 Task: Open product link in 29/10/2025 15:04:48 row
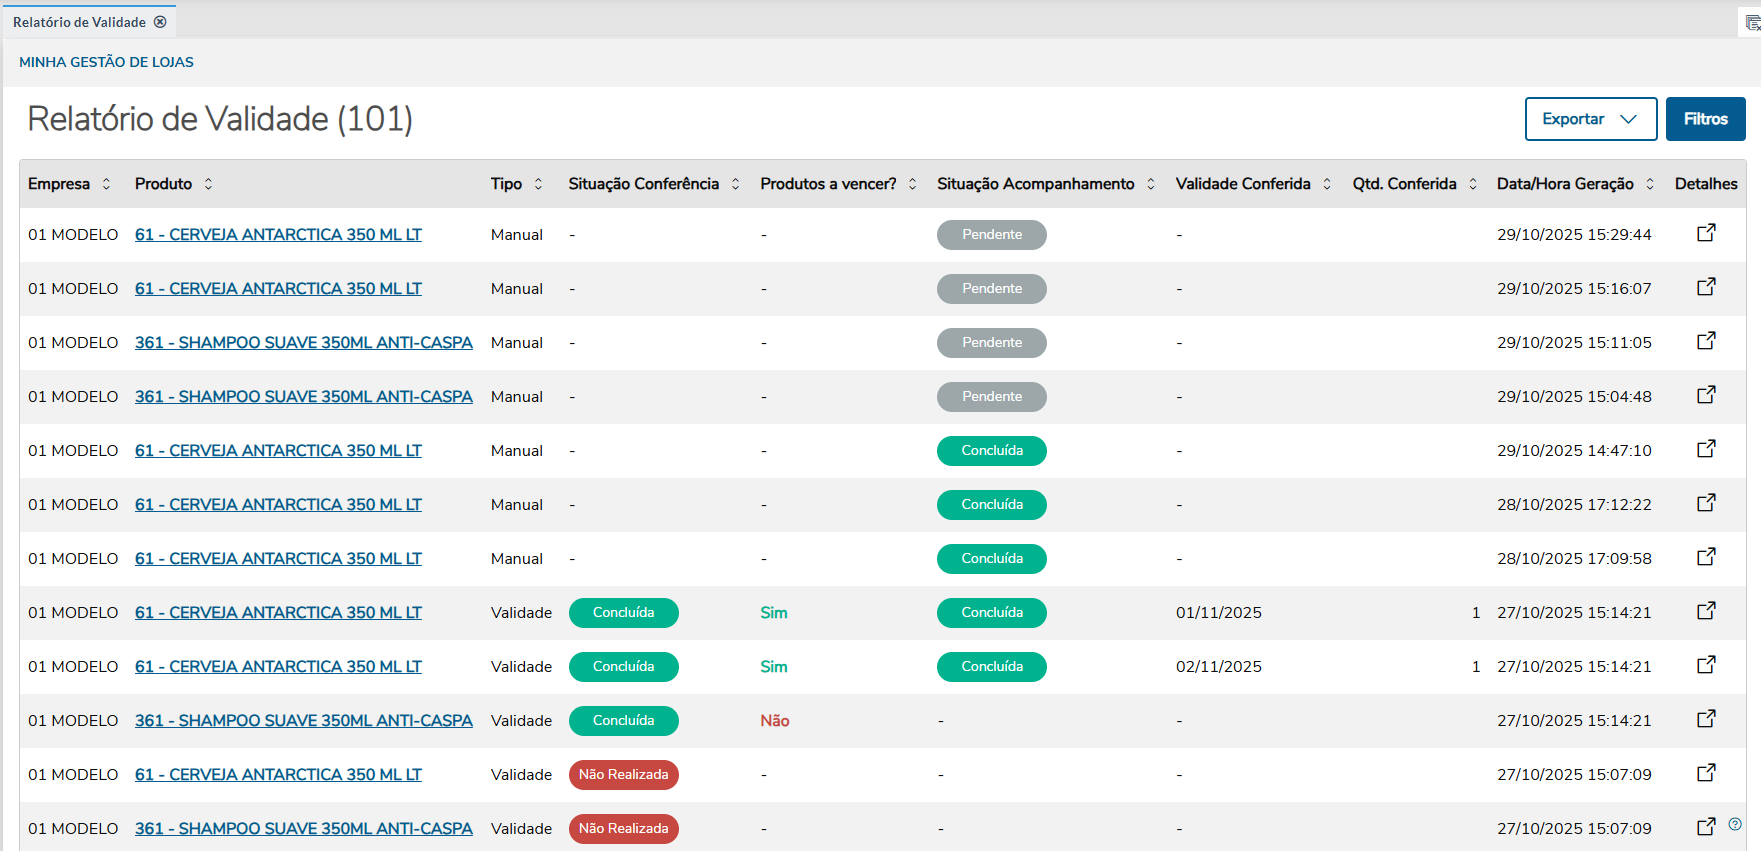(303, 397)
